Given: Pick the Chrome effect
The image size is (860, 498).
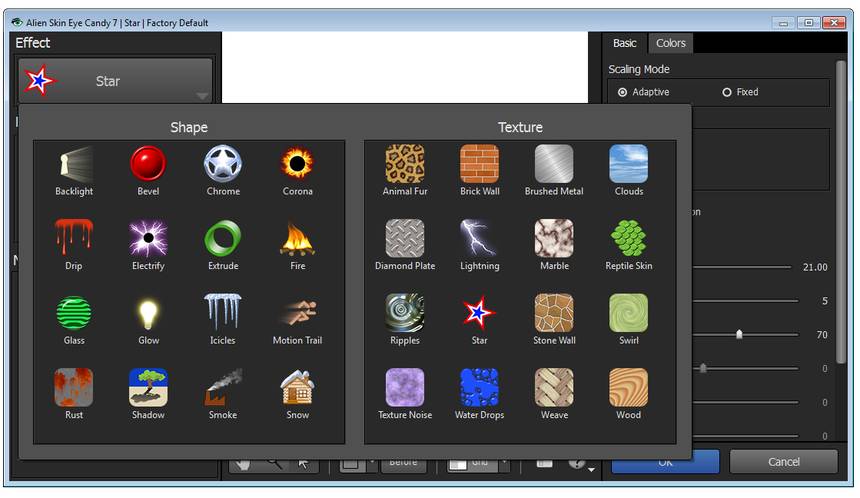Looking at the screenshot, I should click(223, 171).
